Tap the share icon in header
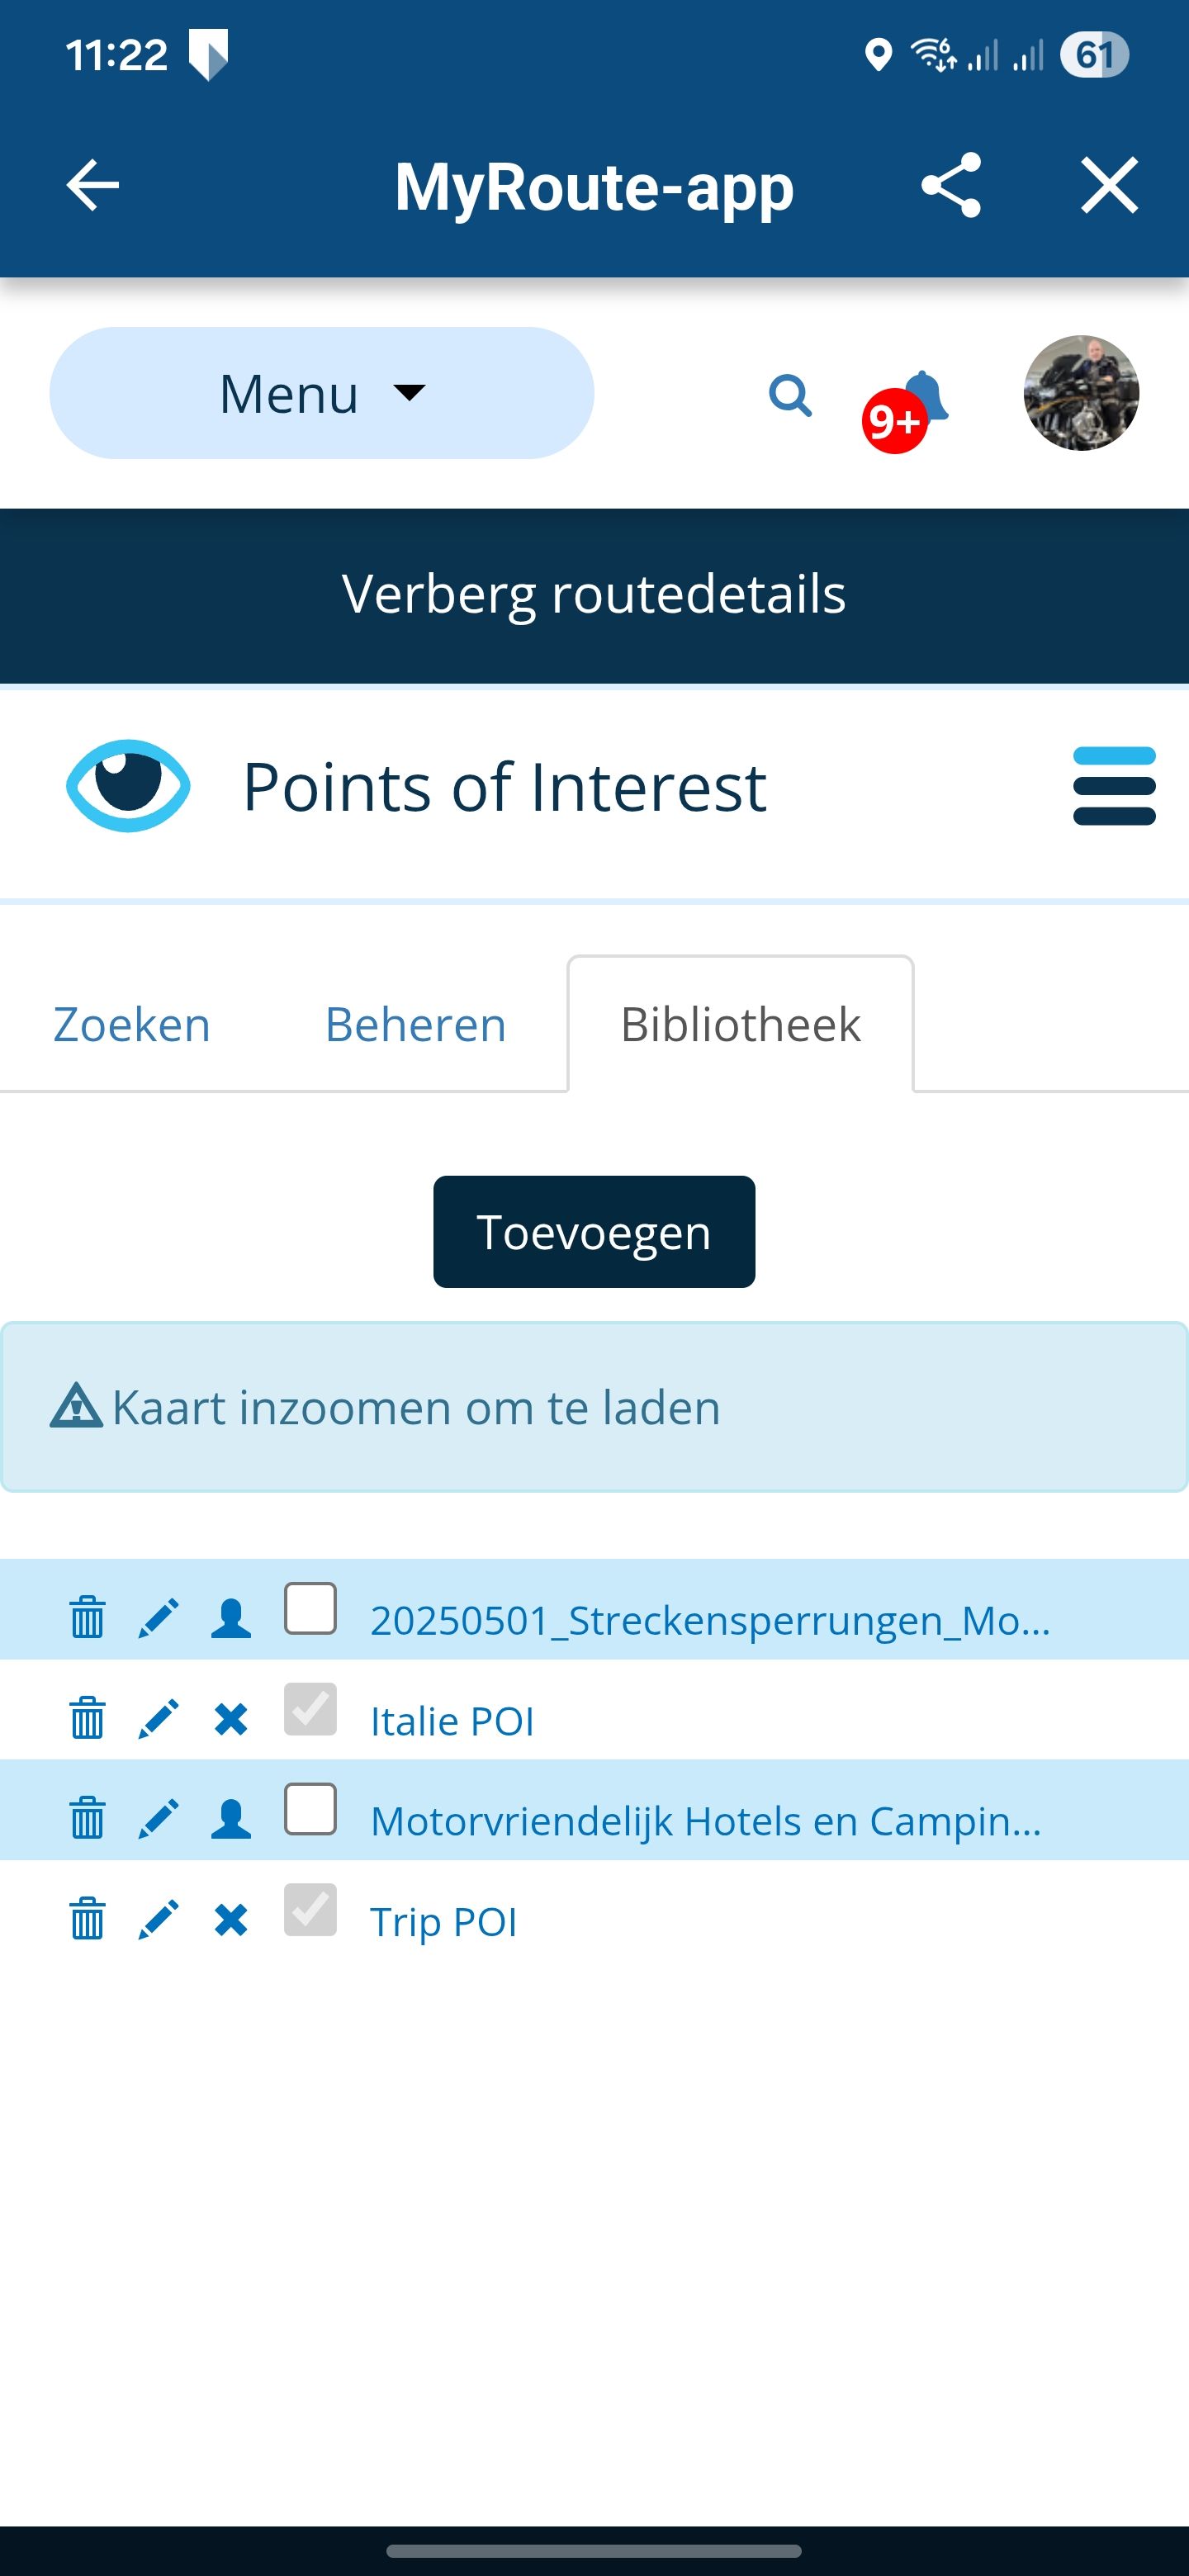Viewport: 1189px width, 2576px height. 950,185
